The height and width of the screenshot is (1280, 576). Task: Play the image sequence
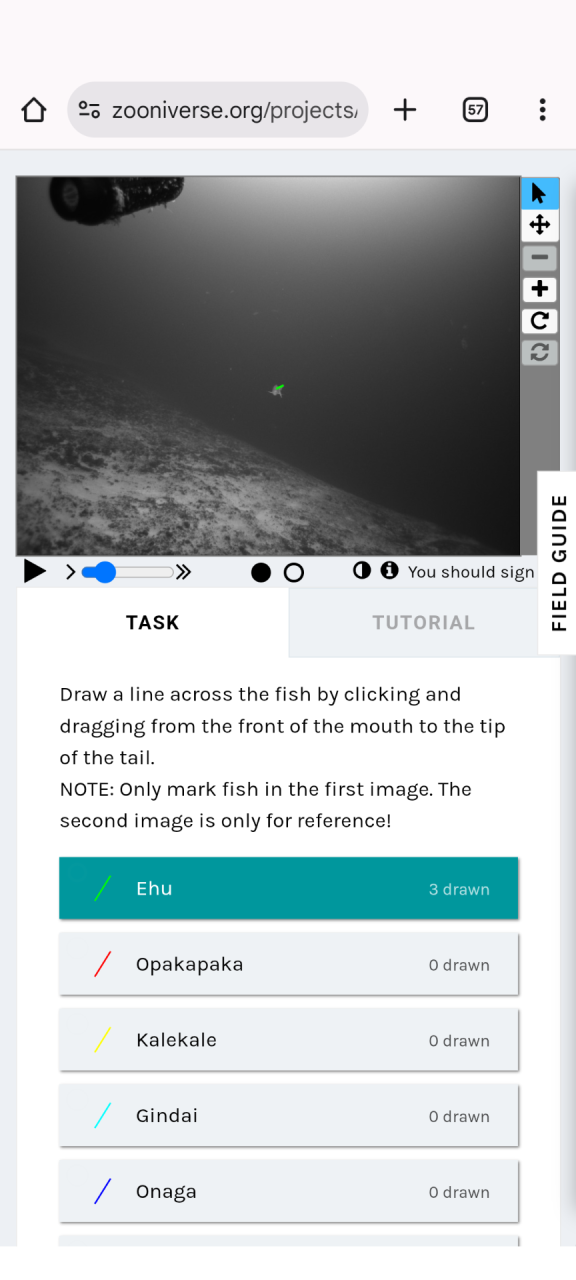pyautogui.click(x=35, y=571)
